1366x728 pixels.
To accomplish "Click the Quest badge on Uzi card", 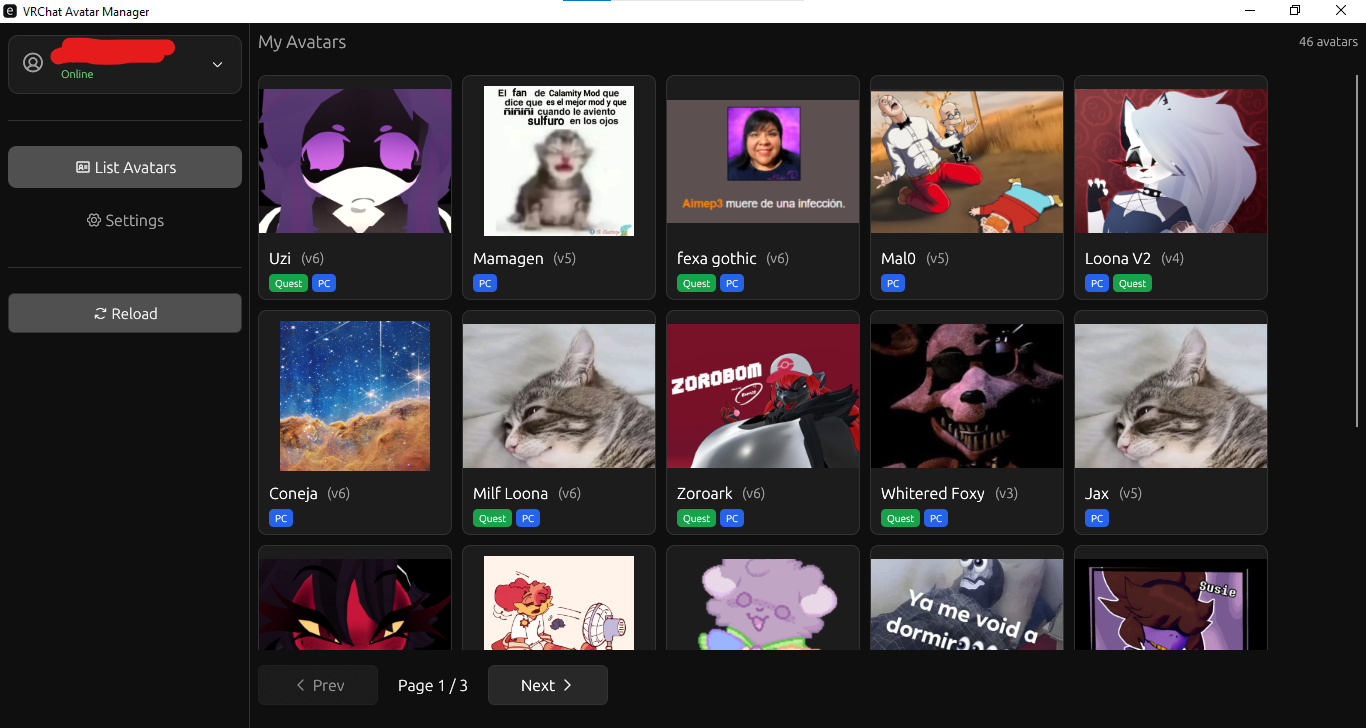I will click(x=288, y=283).
